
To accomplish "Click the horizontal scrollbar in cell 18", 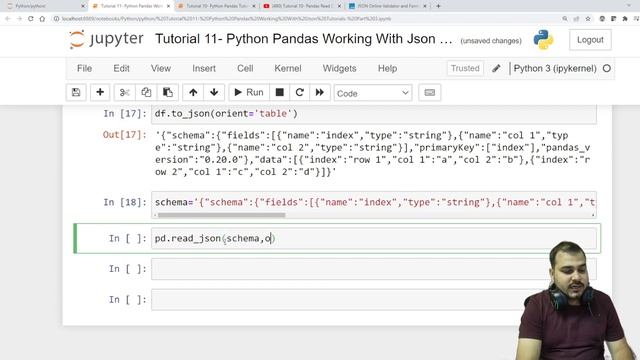I will pyautogui.click(x=222, y=215).
